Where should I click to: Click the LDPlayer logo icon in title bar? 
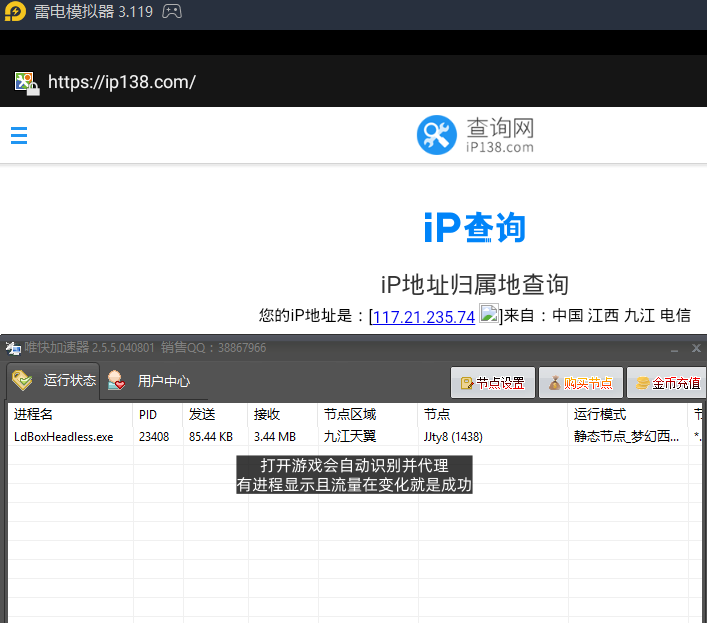click(x=15, y=11)
